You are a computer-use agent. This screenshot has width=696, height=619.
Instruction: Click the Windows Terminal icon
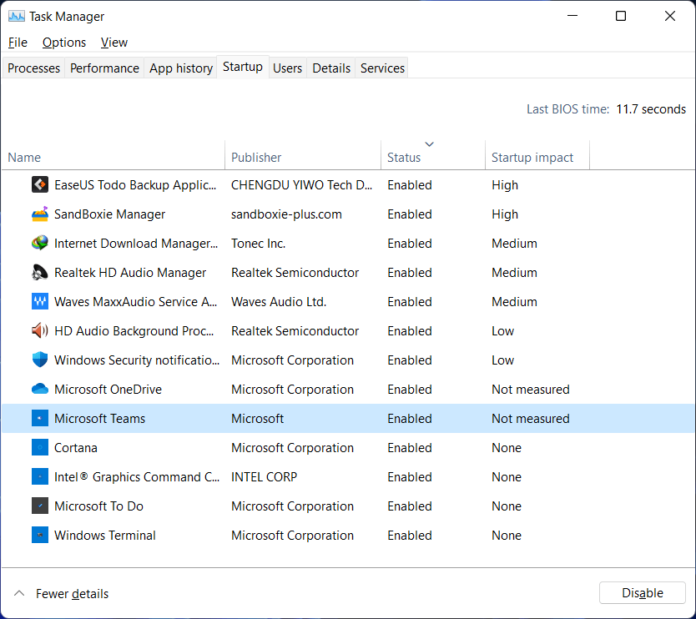pos(40,535)
